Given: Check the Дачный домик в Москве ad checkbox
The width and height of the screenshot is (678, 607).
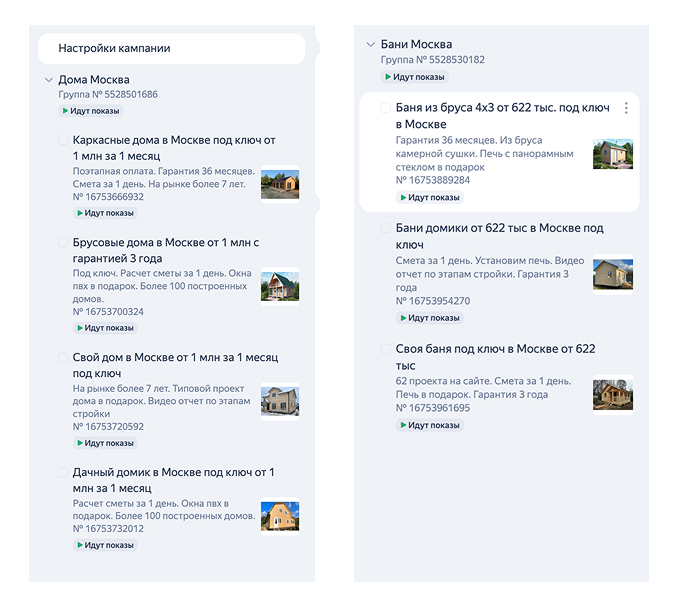Looking at the screenshot, I should pos(63,472).
